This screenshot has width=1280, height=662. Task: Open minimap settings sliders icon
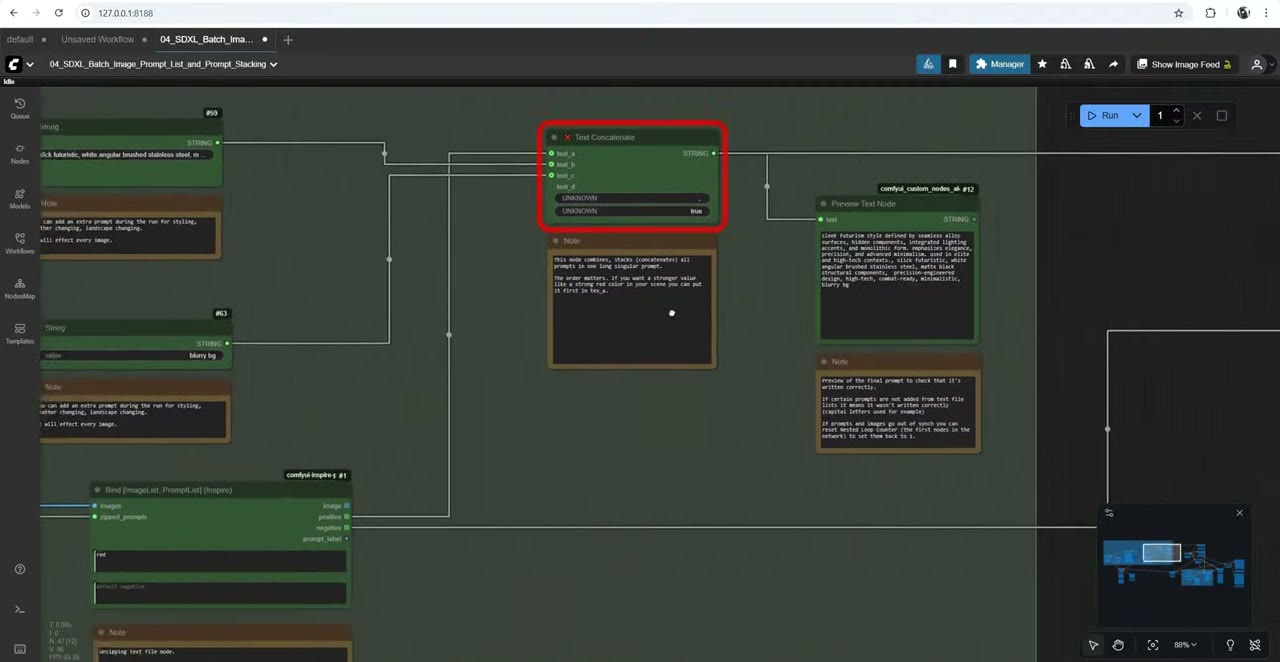[x=1109, y=513]
